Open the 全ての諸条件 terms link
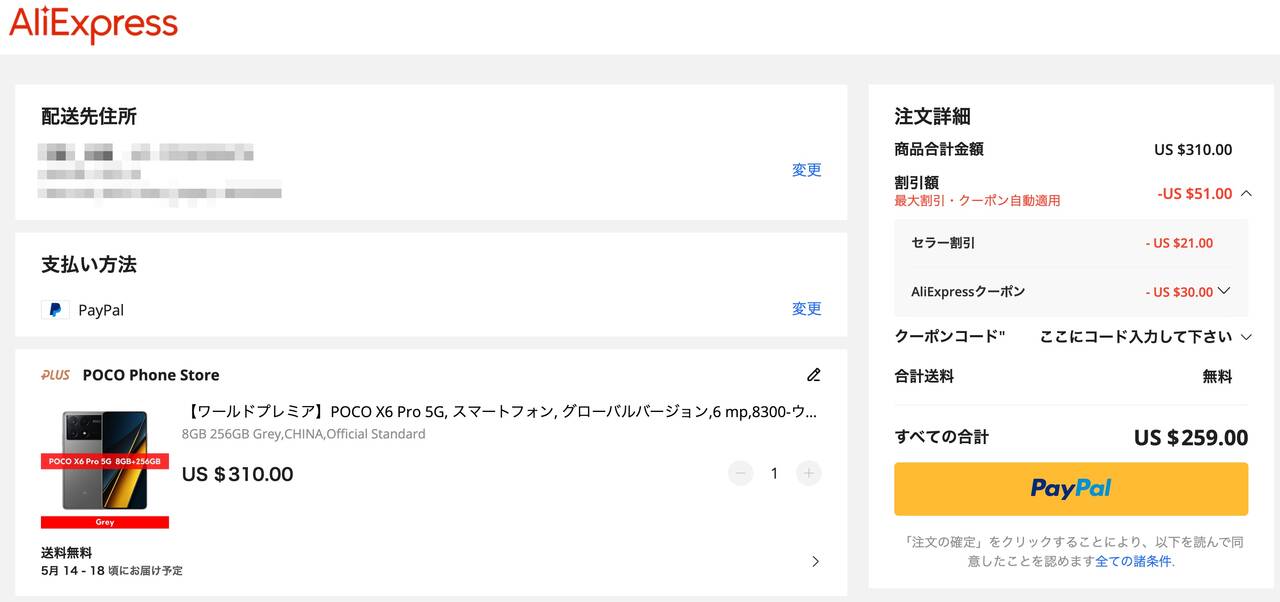The width and height of the screenshot is (1280, 602). point(1133,561)
